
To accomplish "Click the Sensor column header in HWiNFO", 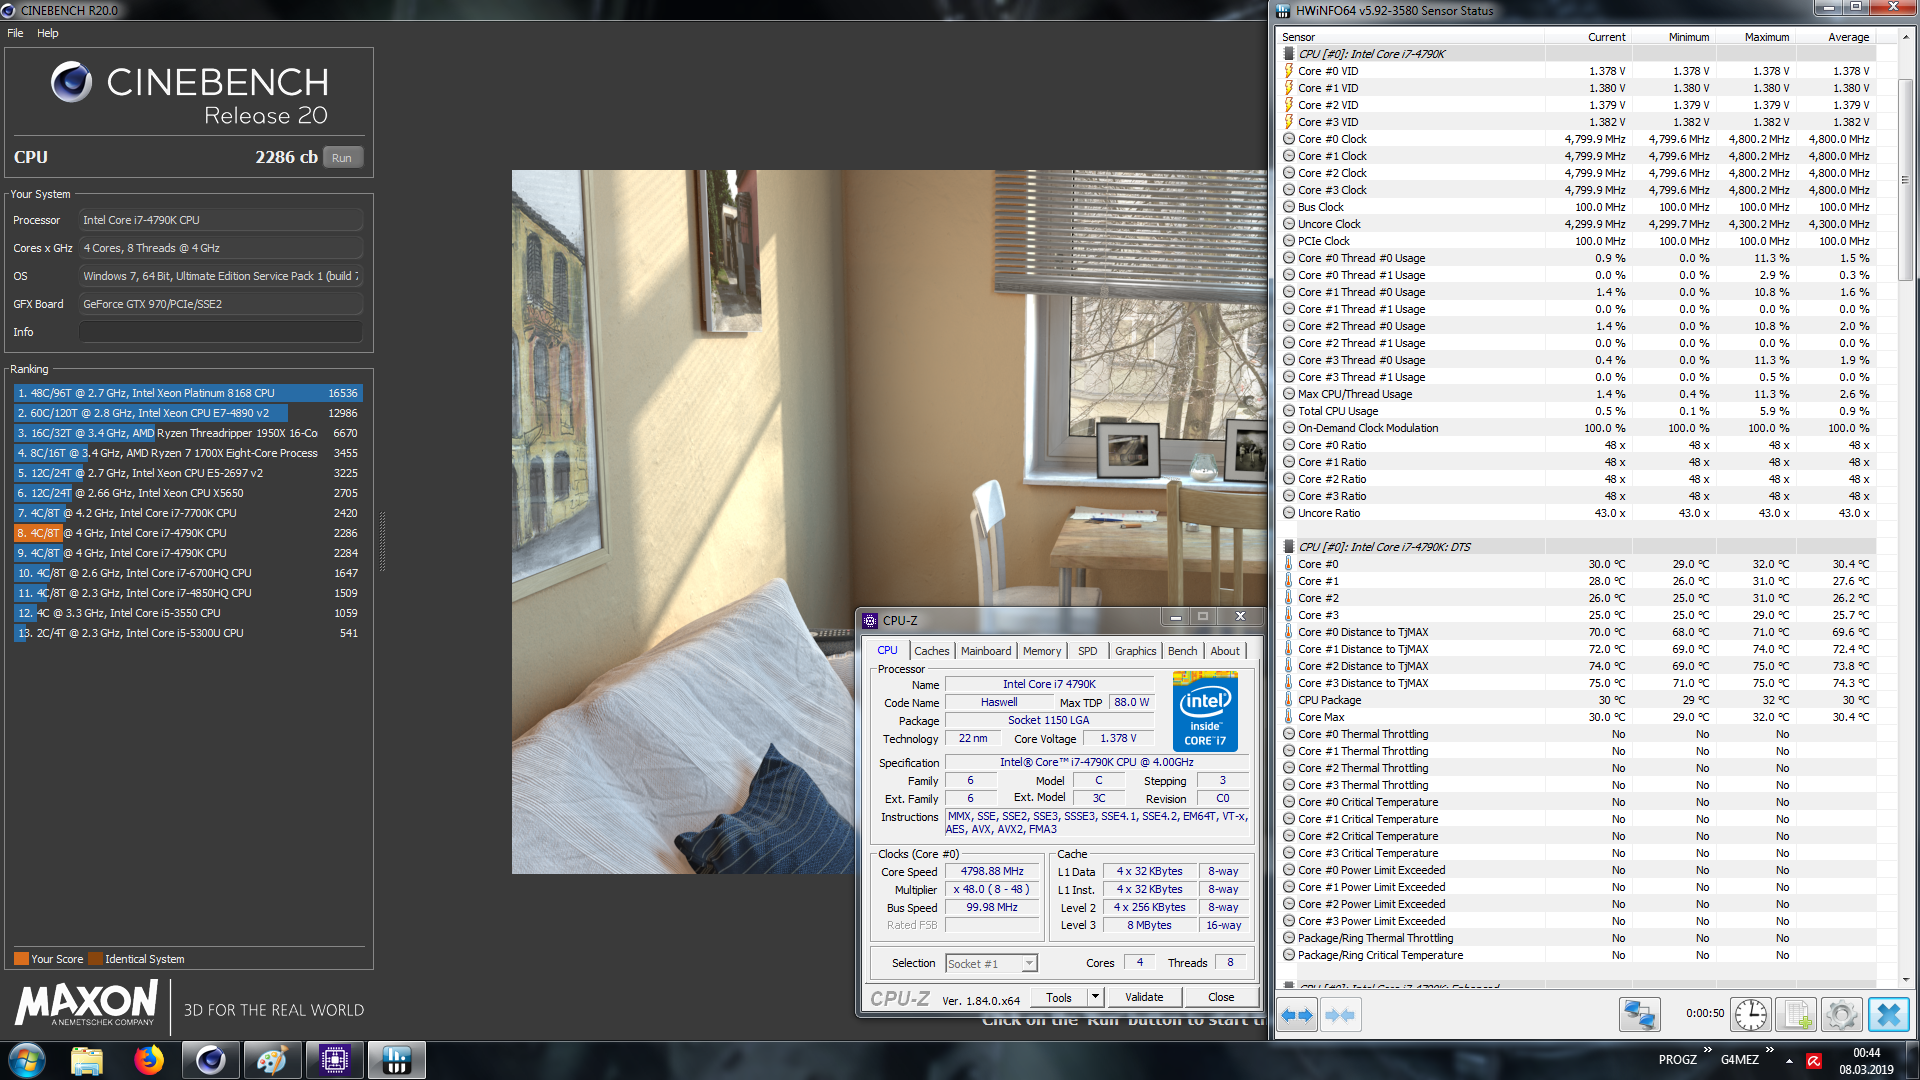I will tap(1411, 37).
